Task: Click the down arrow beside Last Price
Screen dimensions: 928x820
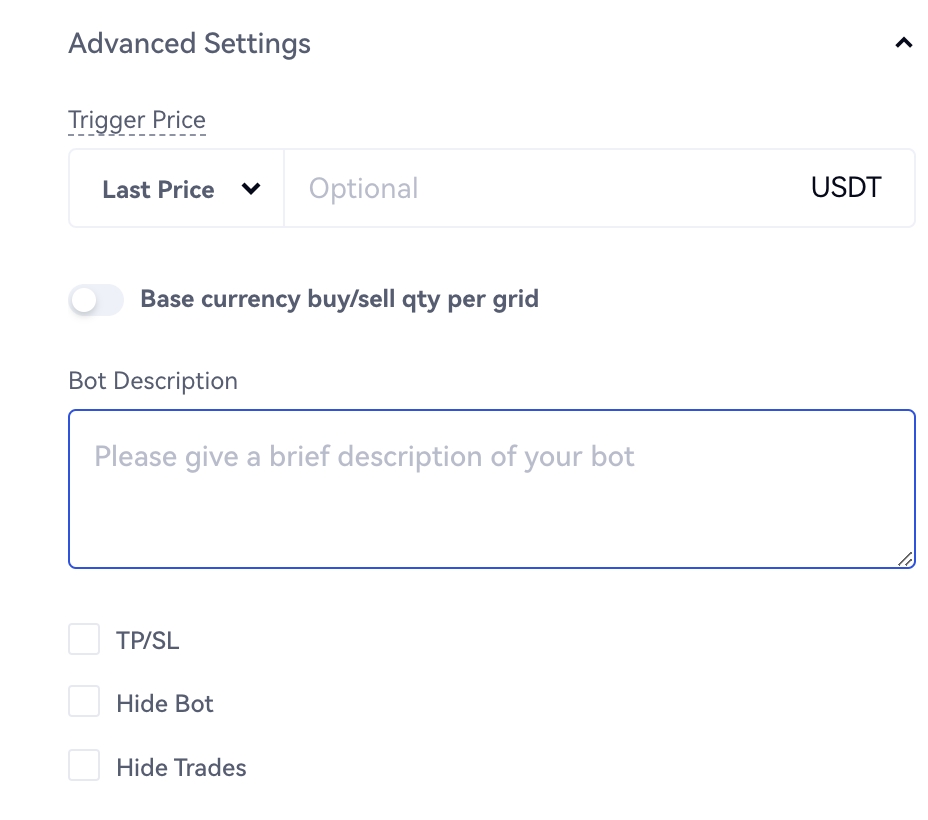Action: 251,189
